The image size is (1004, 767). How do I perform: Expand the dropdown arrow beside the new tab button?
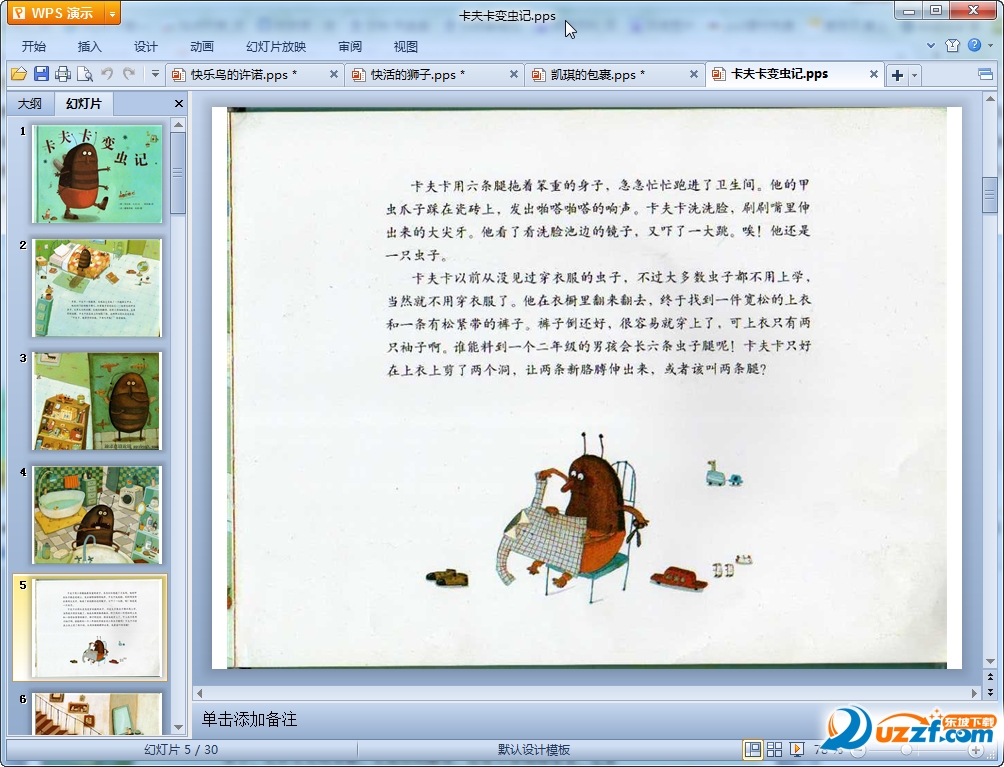tap(914, 76)
